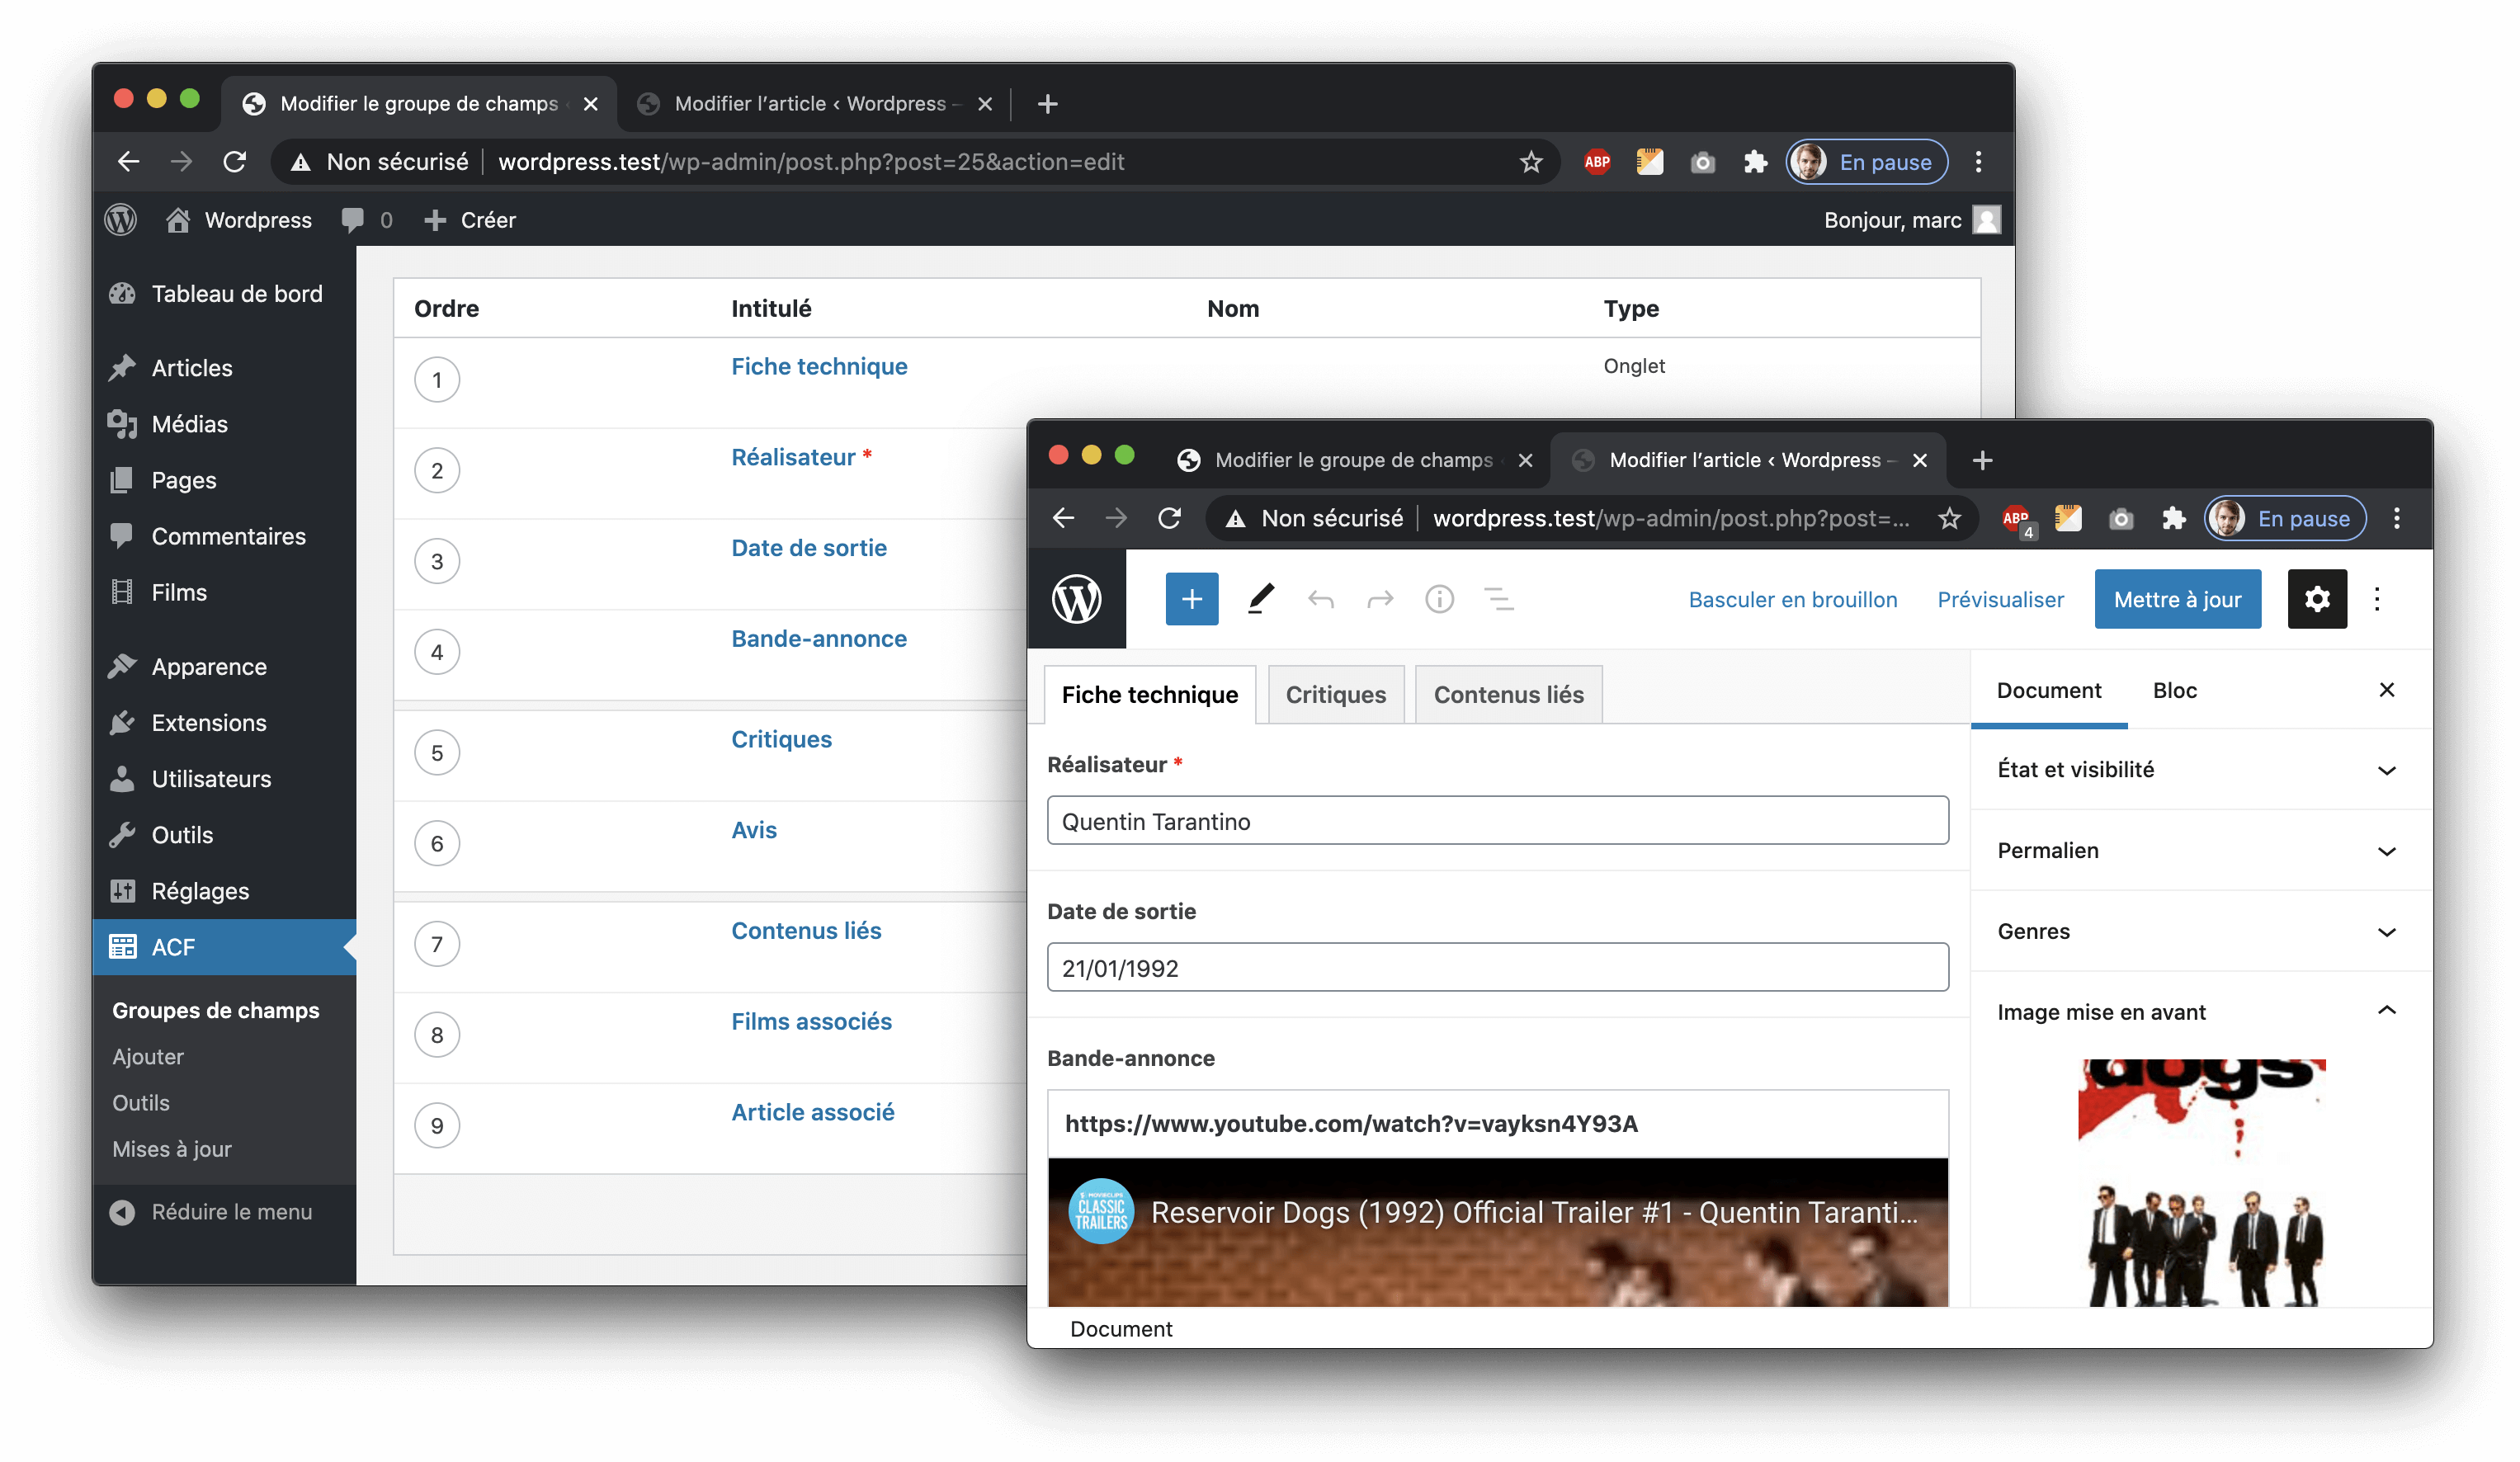Open block navigation list icon
Image resolution: width=2520 pixels, height=1462 pixels.
[x=1498, y=599]
